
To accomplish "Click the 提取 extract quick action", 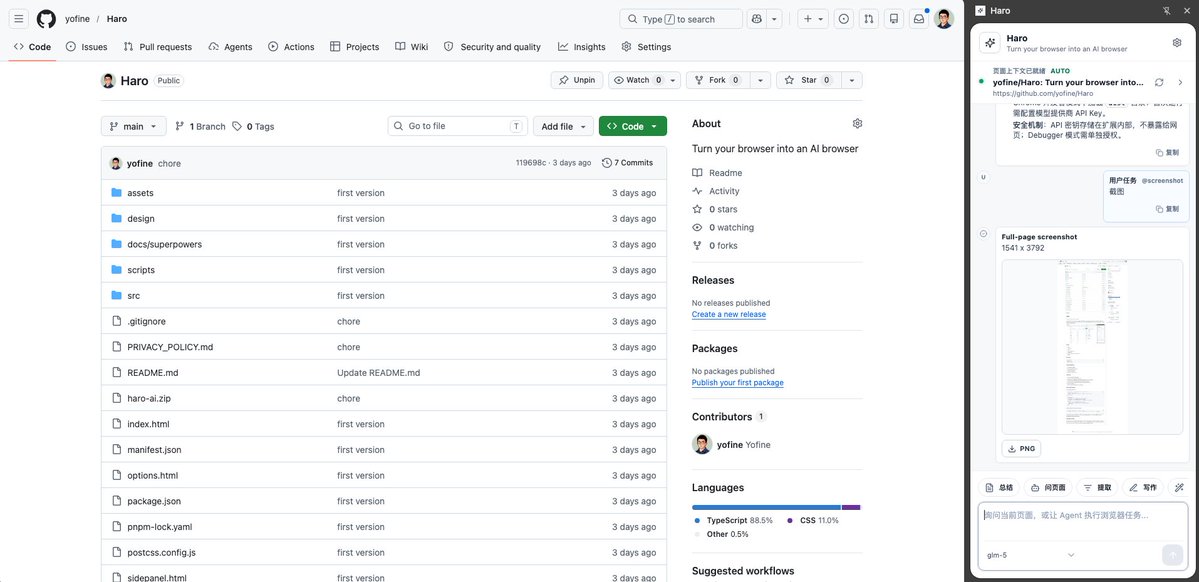I will tap(1097, 487).
